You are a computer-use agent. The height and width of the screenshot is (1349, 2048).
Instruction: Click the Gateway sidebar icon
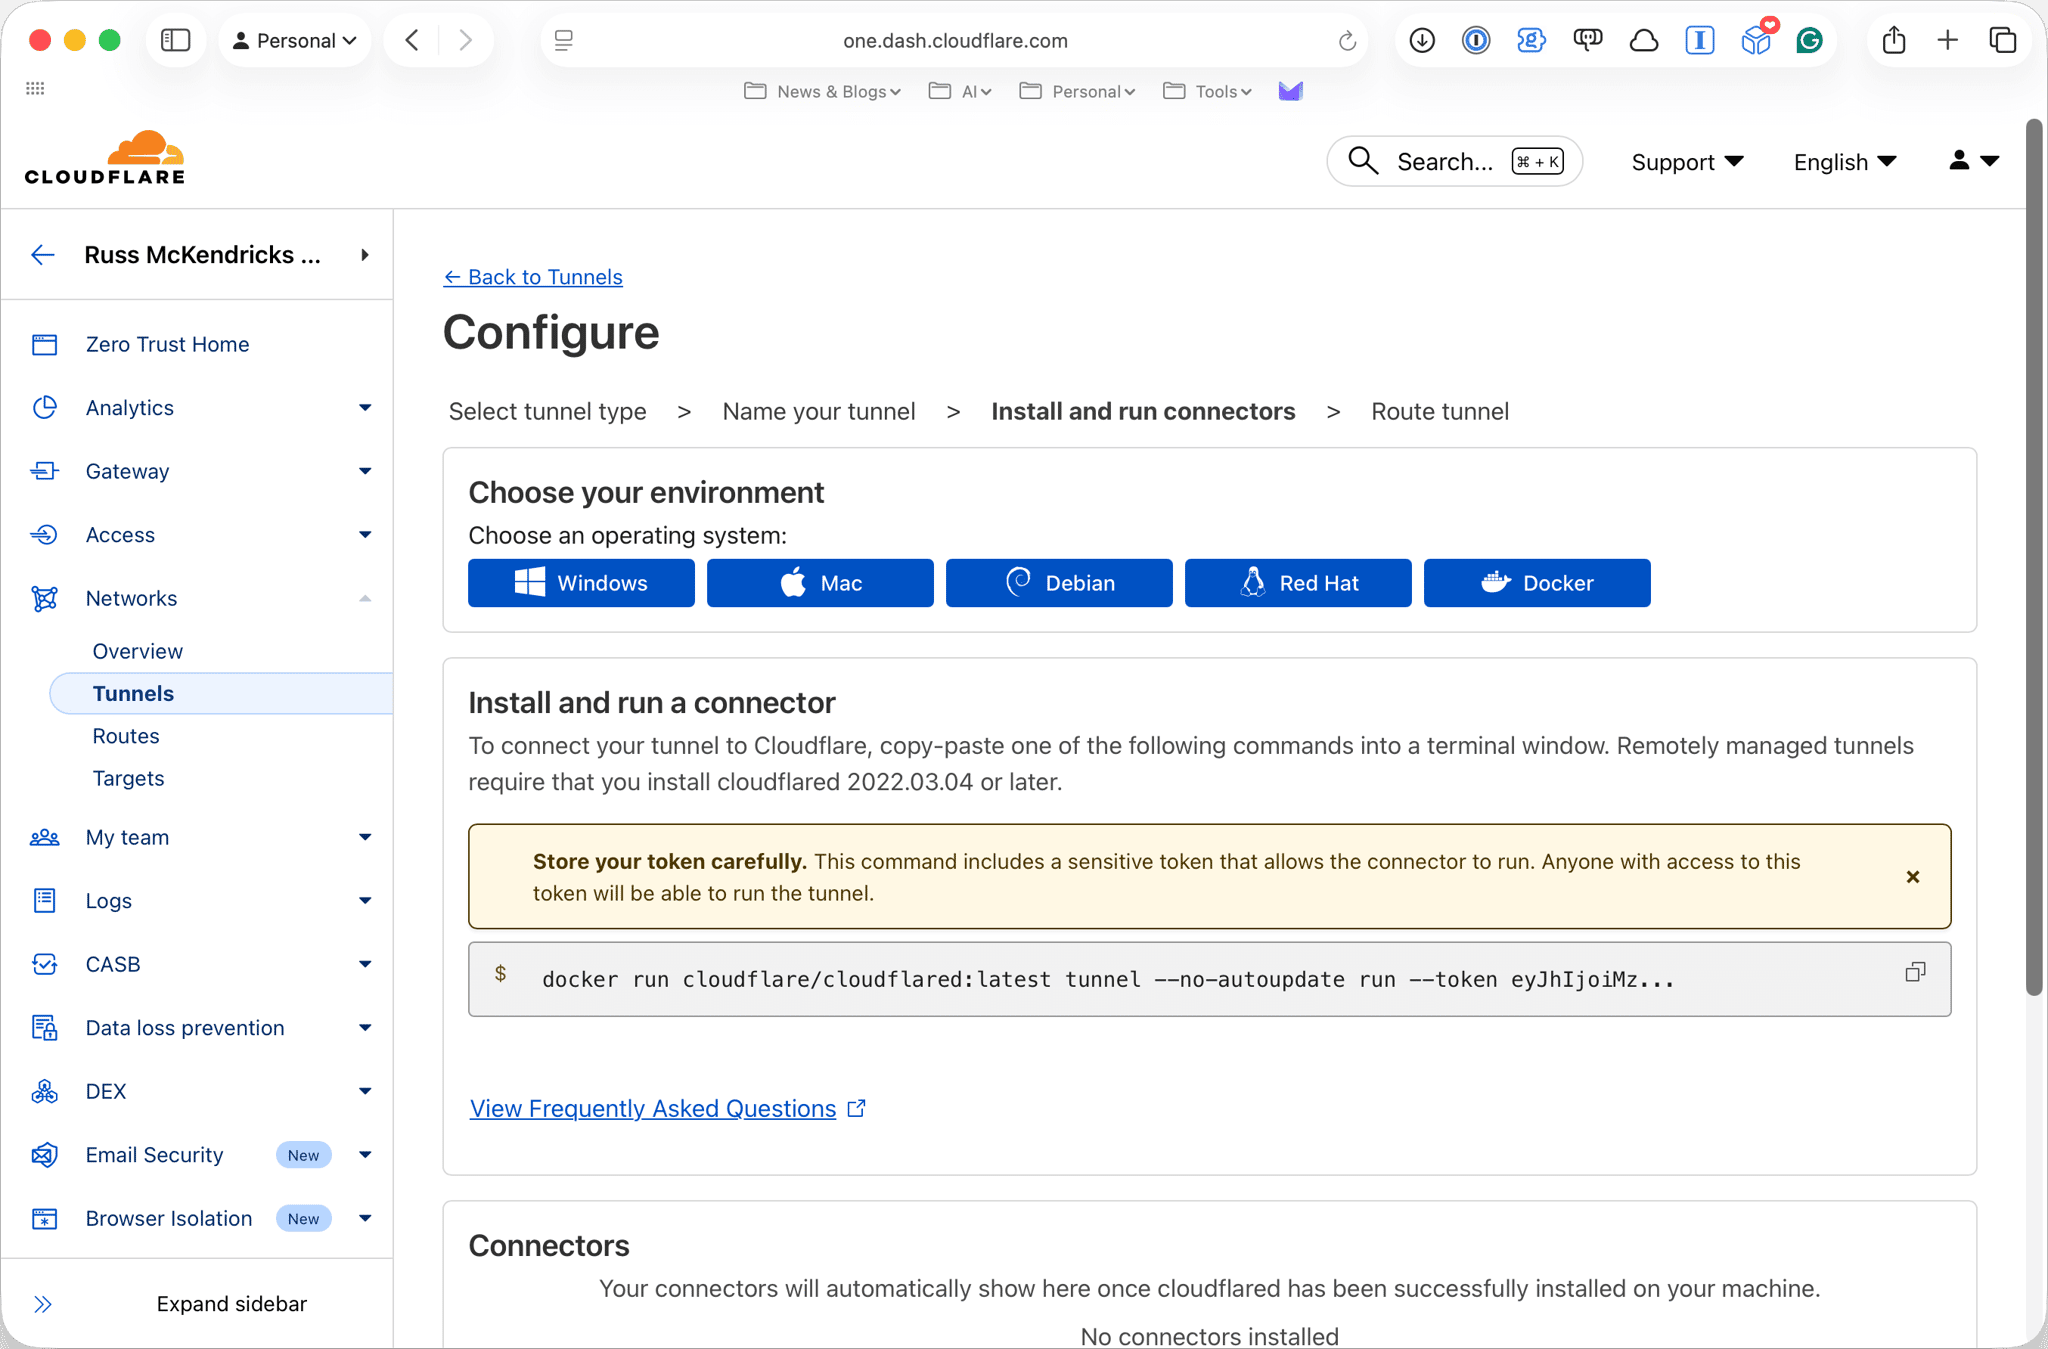tap(45, 471)
